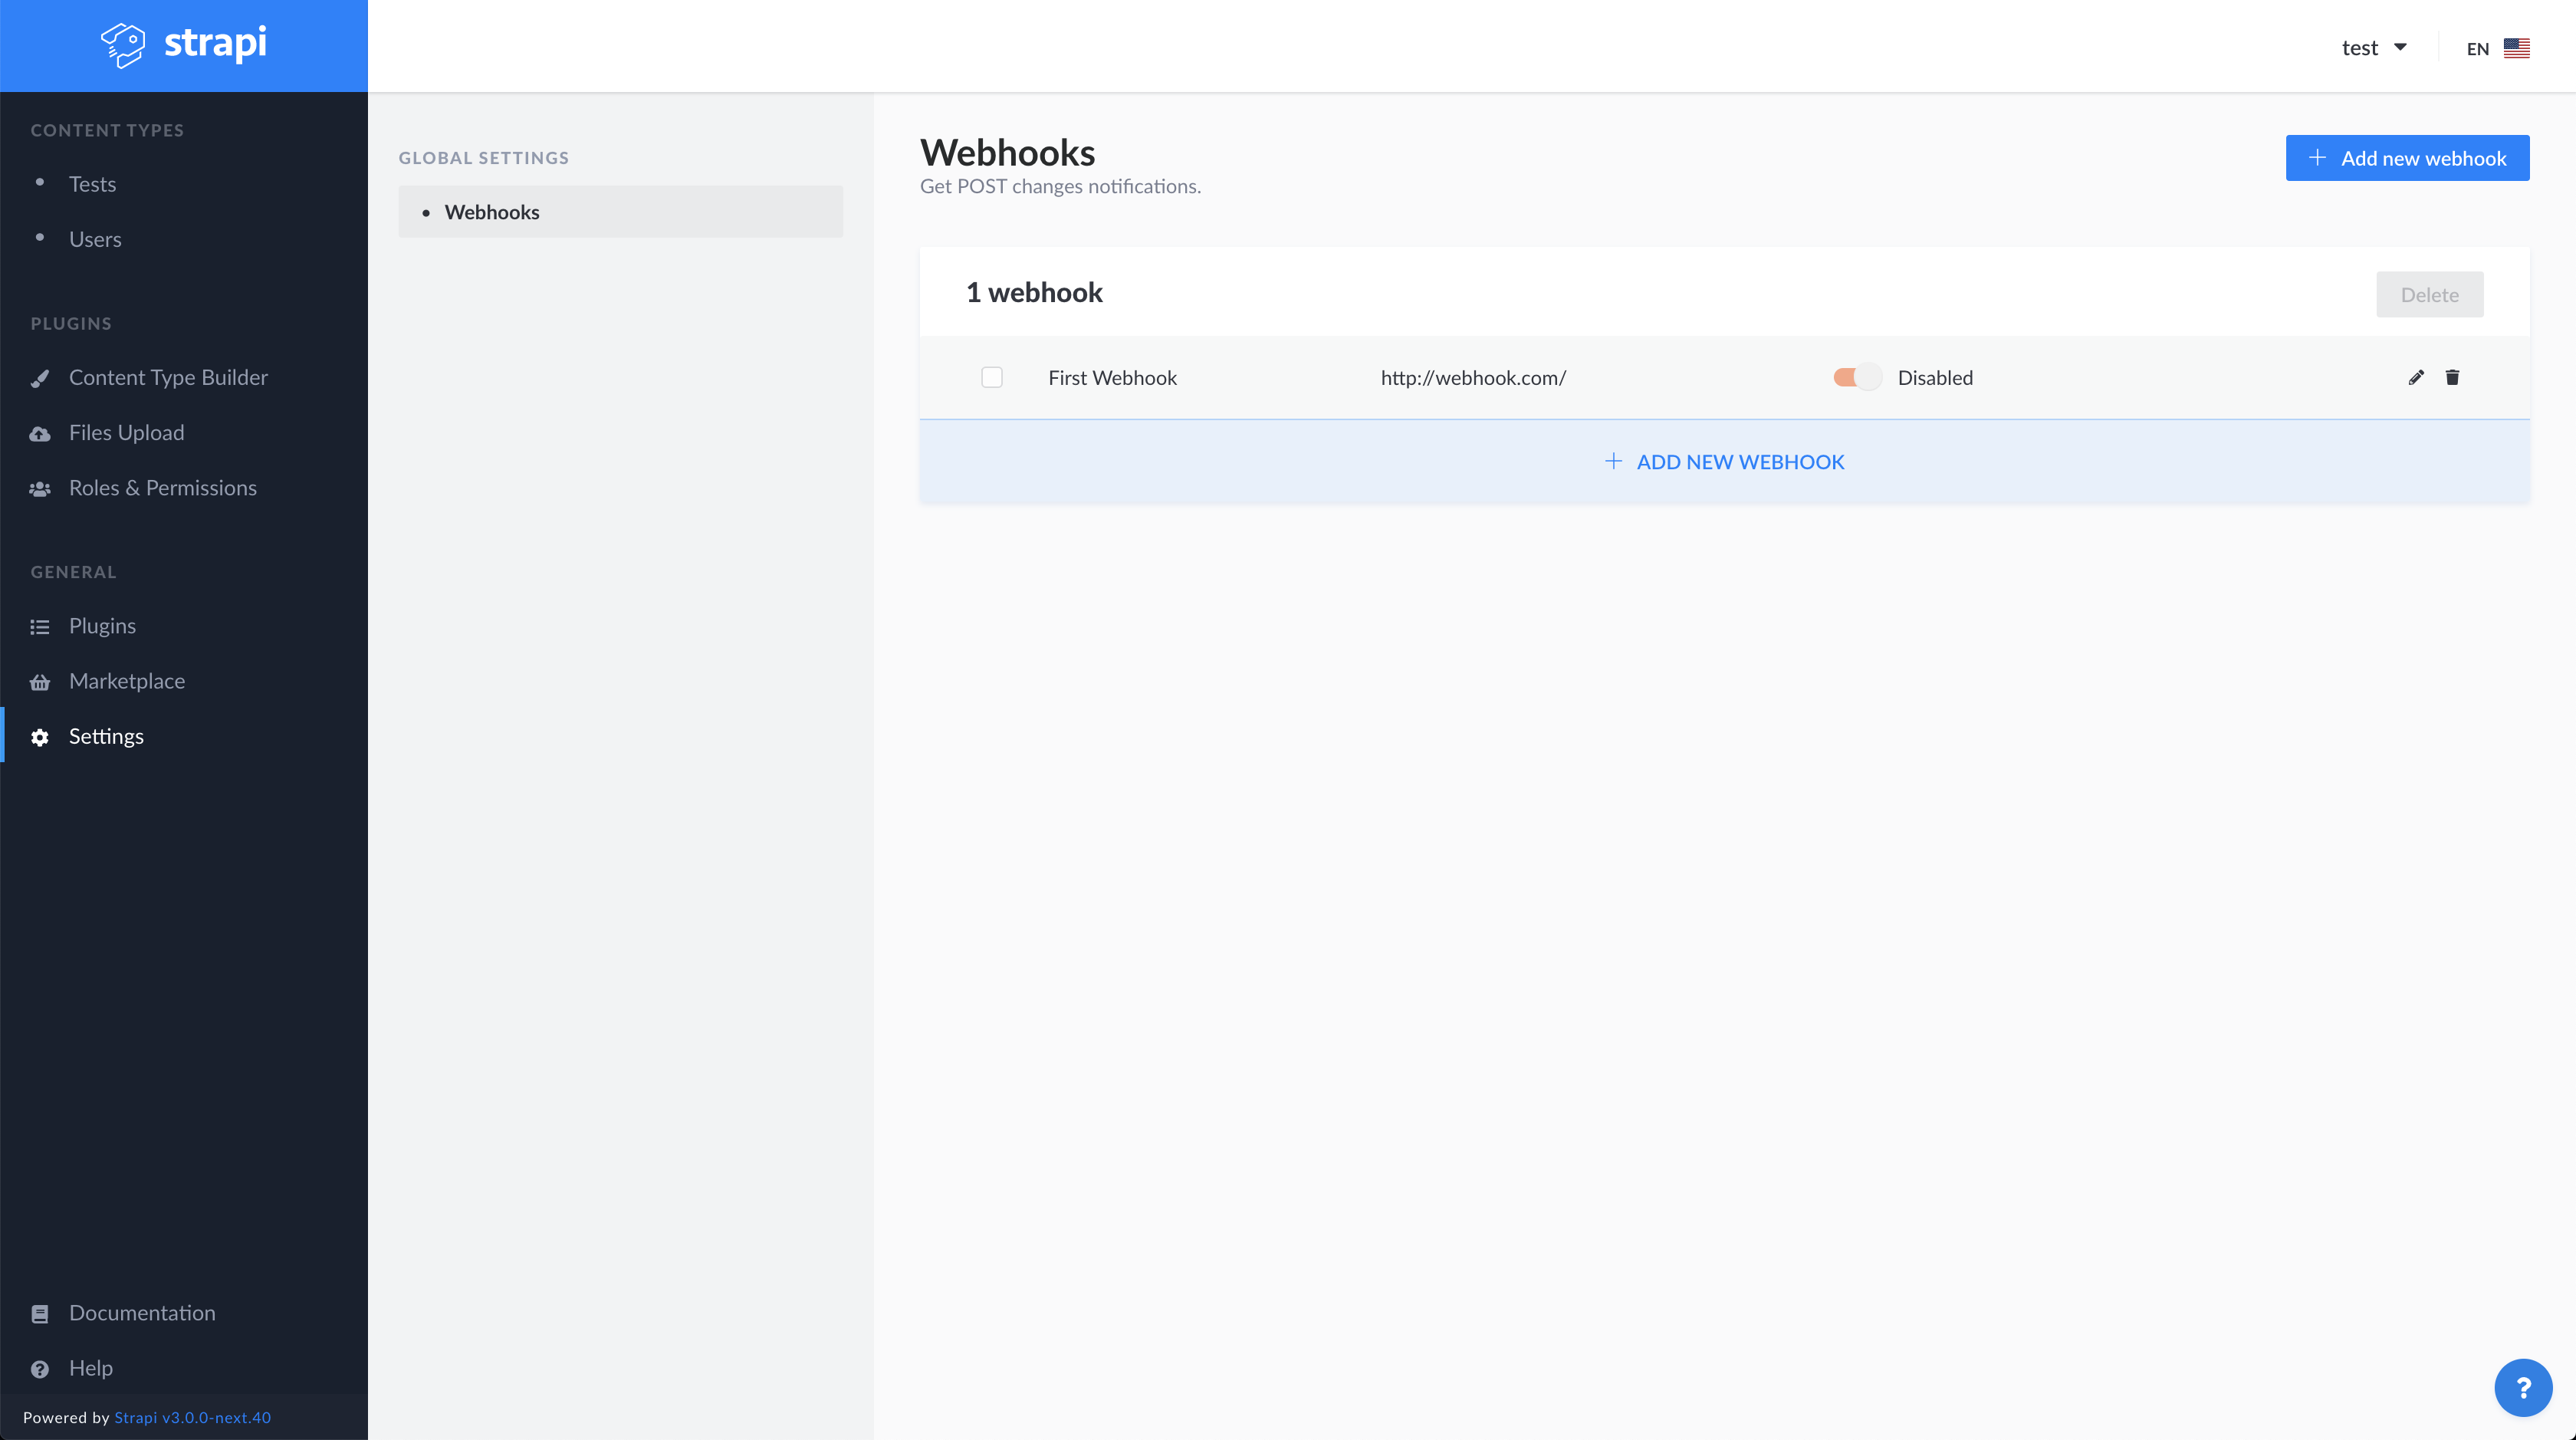Click the Files Upload cloud icon

point(40,433)
